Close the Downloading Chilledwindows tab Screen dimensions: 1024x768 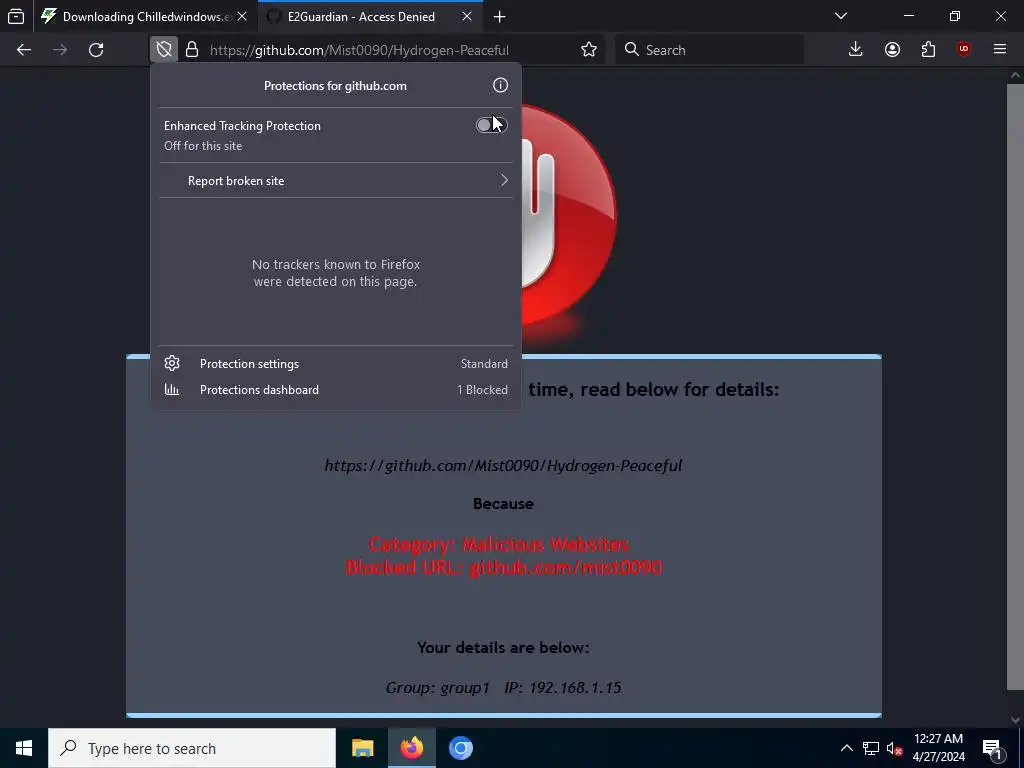pos(242,16)
